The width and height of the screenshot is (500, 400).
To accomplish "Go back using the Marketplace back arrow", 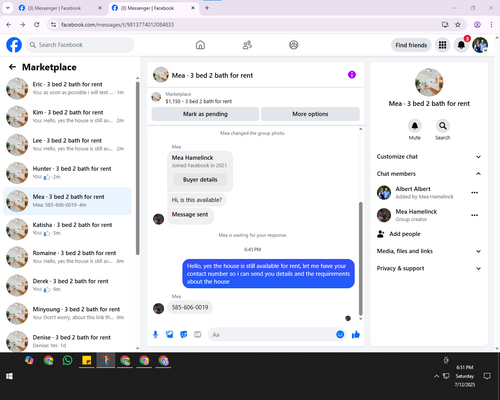I will pos(12,67).
